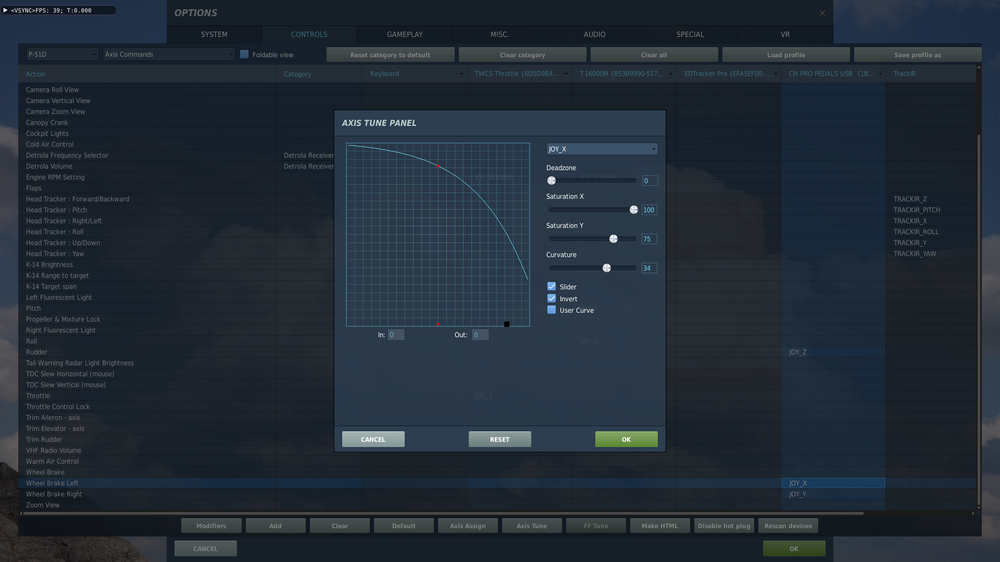Click the Modifiers button
Screen dimensions: 1000x562
[211, 526]
